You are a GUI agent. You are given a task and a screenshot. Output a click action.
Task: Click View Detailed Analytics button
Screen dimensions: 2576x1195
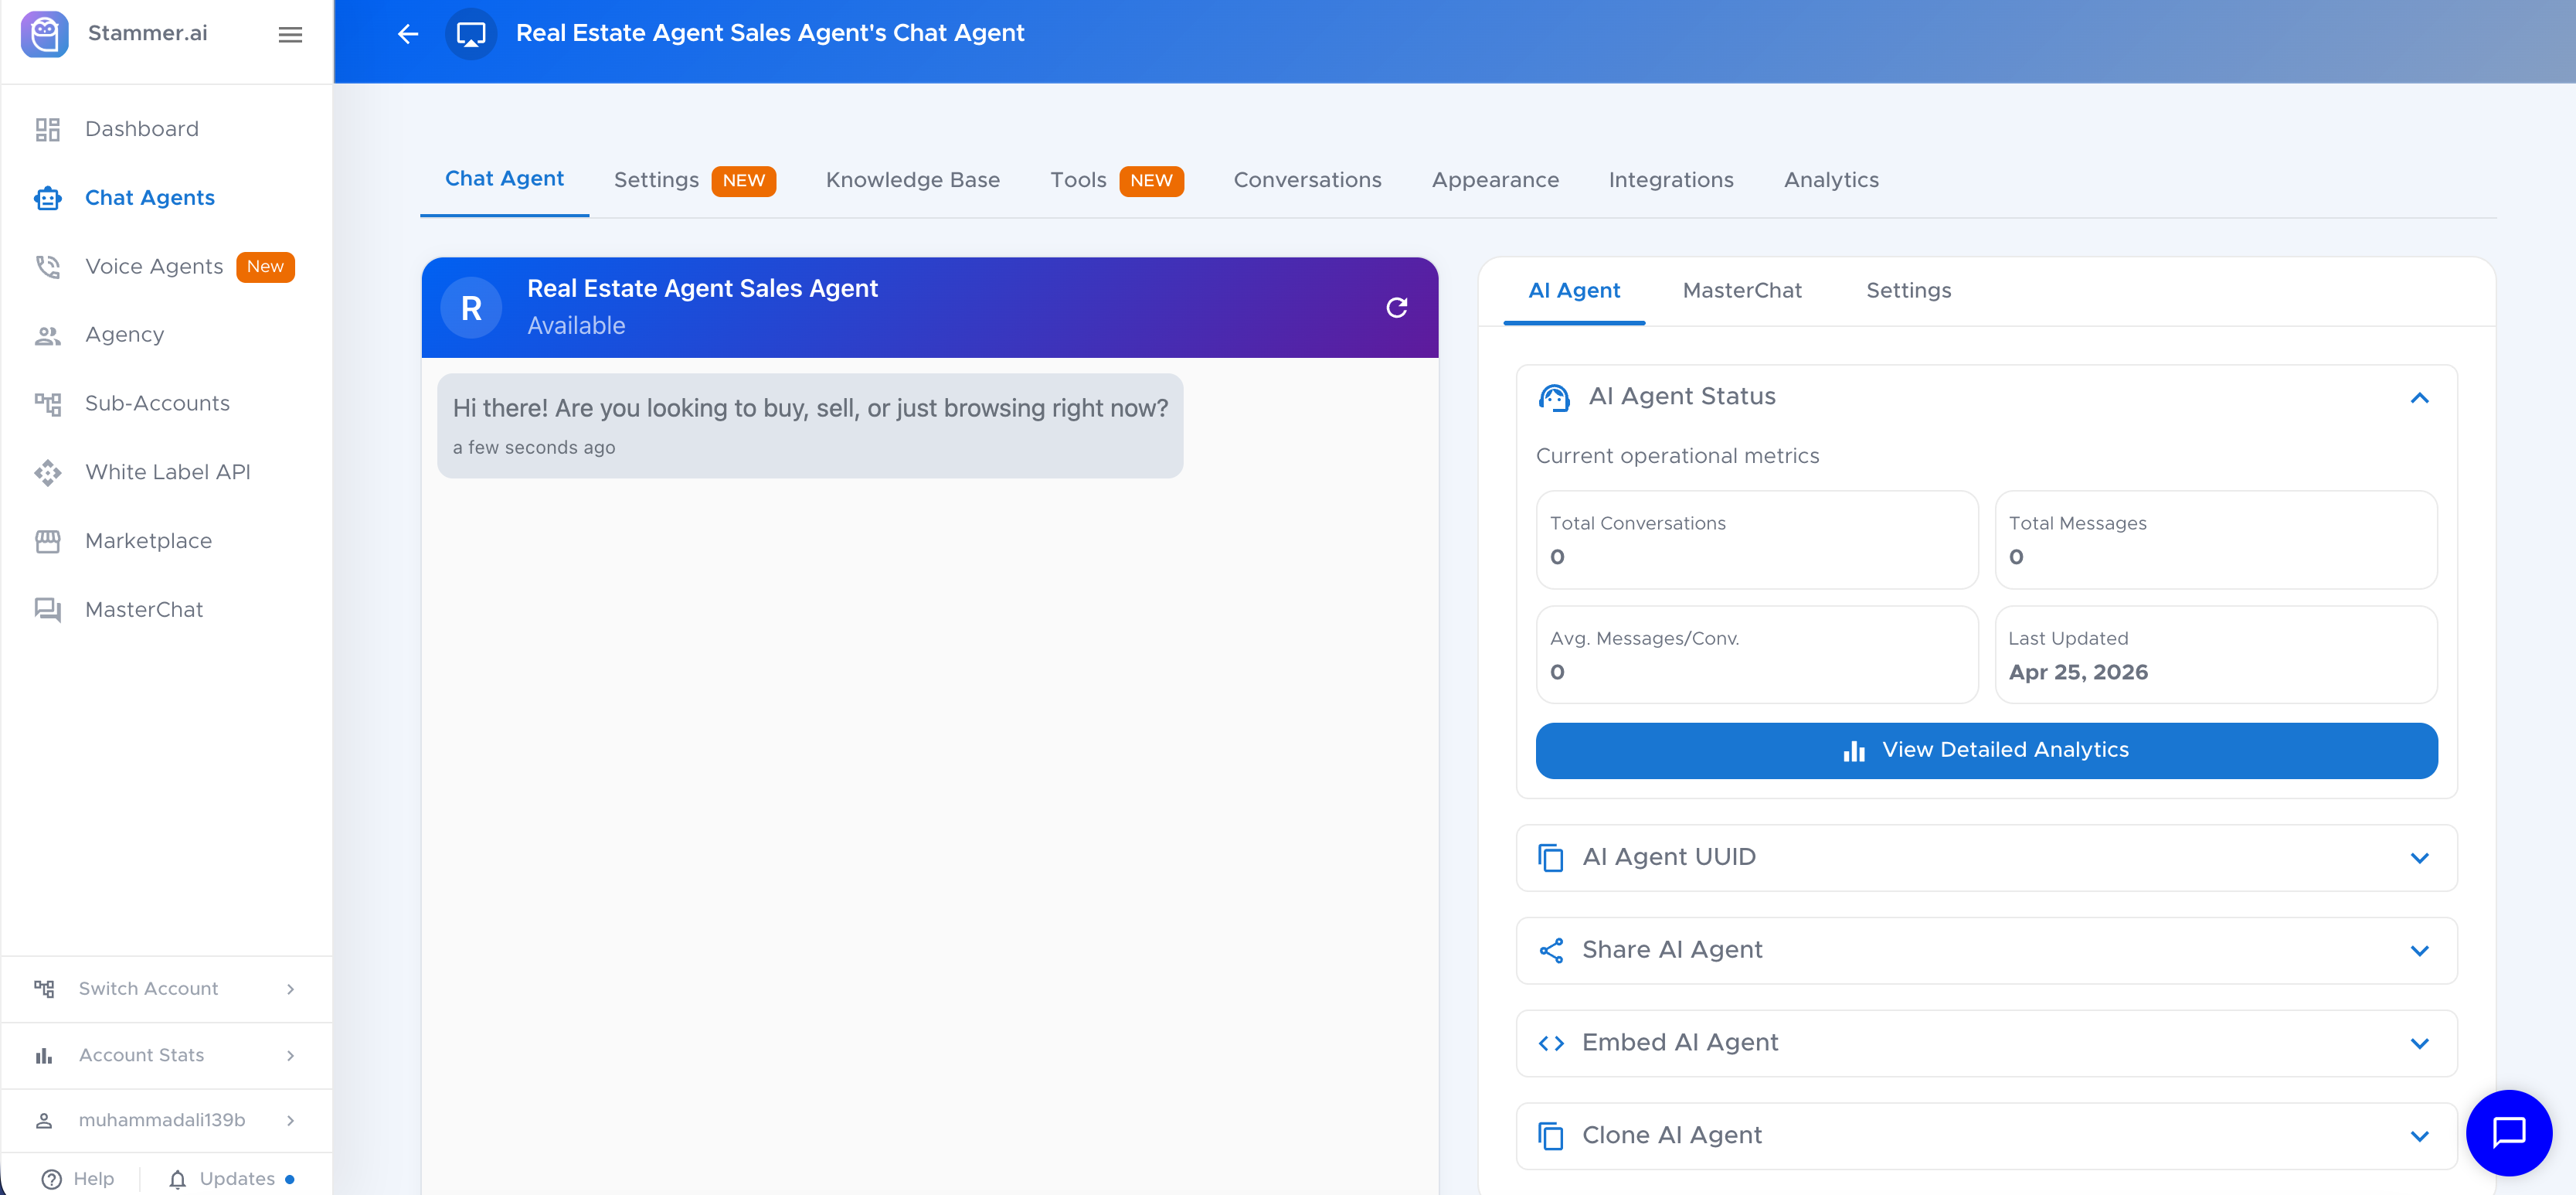point(1985,750)
